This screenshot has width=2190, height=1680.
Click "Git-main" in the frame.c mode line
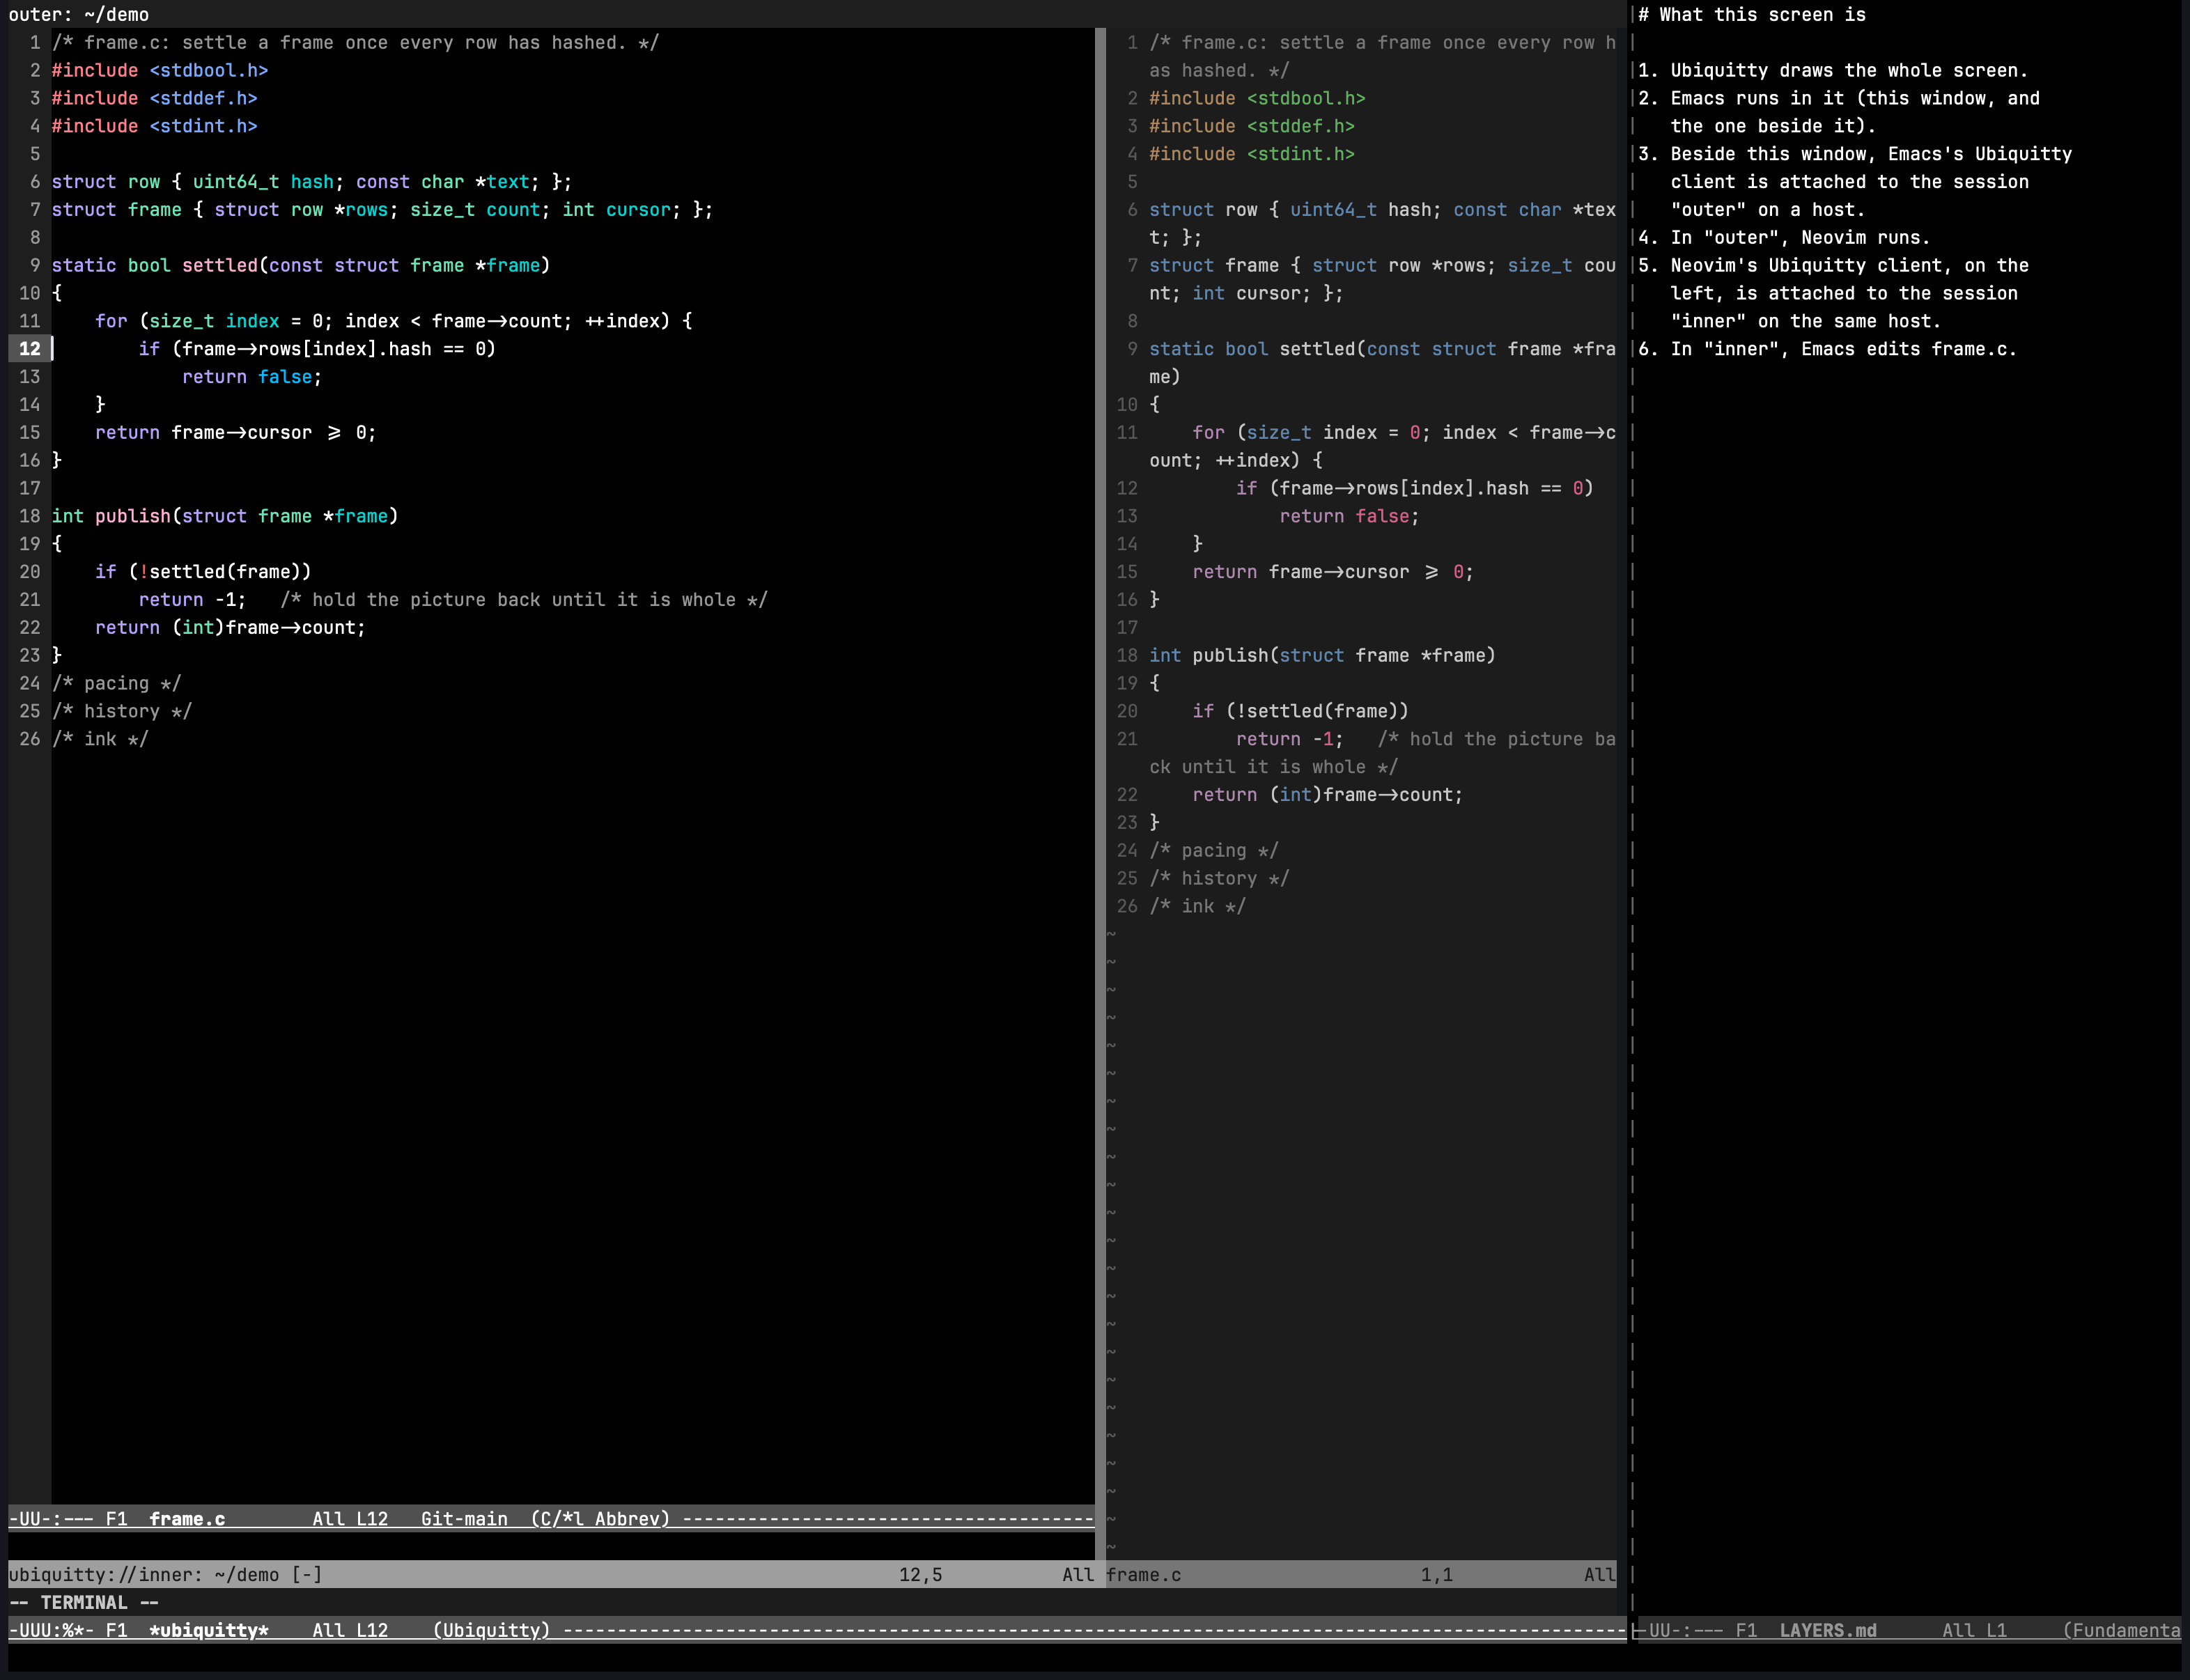(x=464, y=1518)
